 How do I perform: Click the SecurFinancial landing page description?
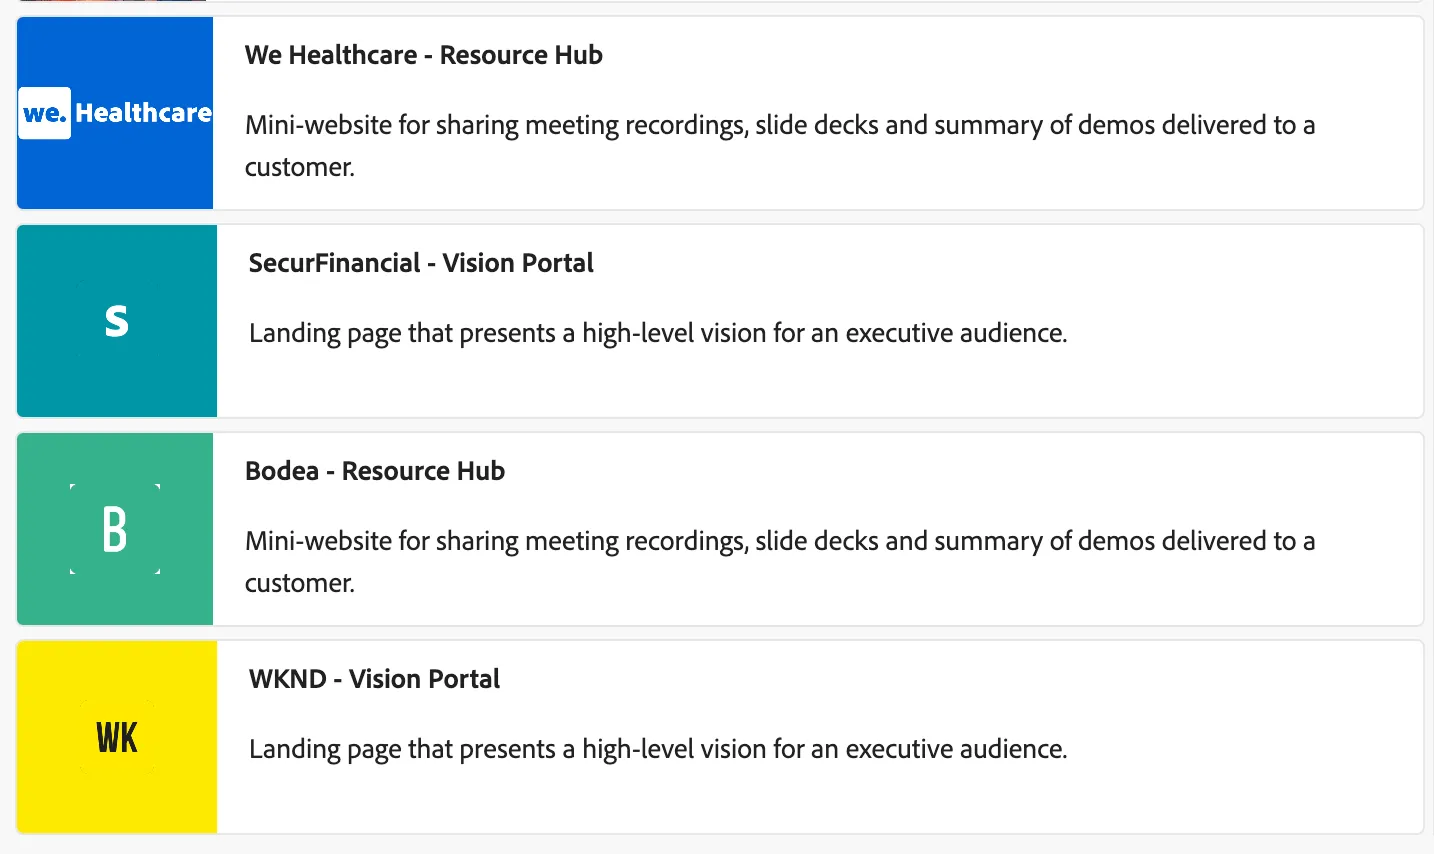click(x=658, y=333)
